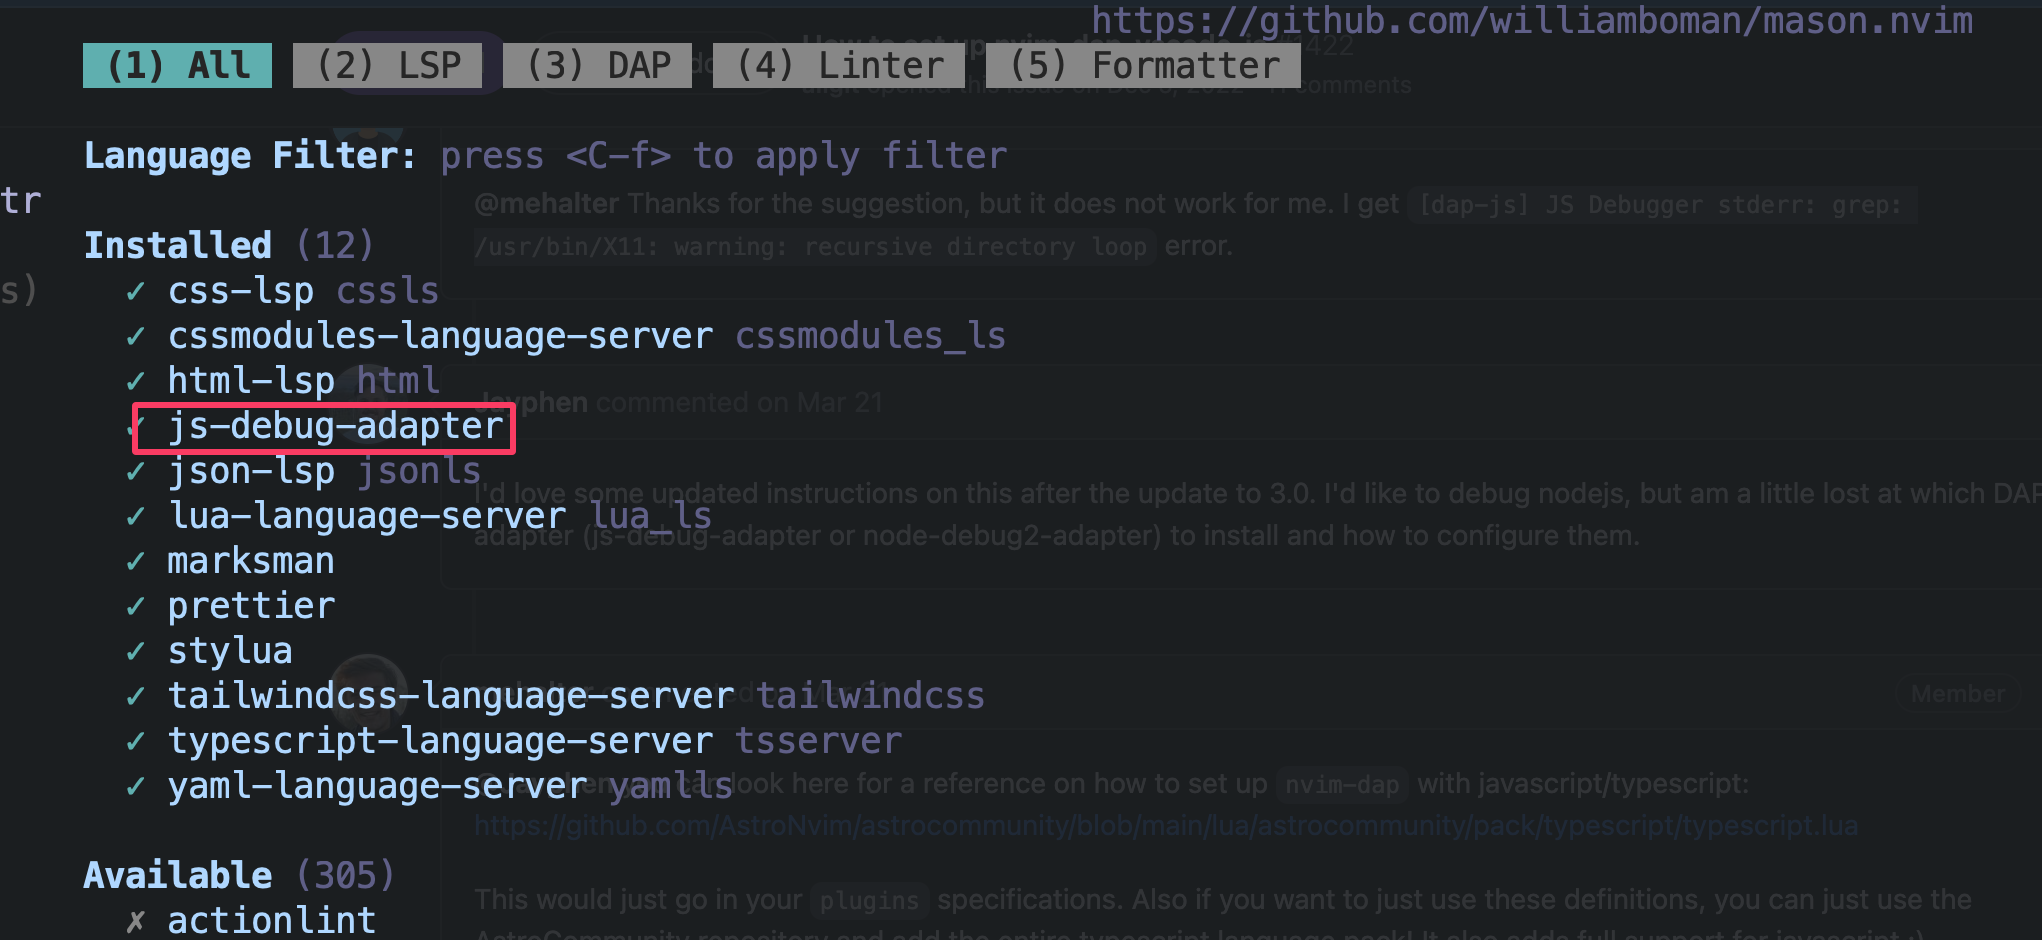Click the checkmark beside json-lsp
The height and width of the screenshot is (940, 2042).
135,471
